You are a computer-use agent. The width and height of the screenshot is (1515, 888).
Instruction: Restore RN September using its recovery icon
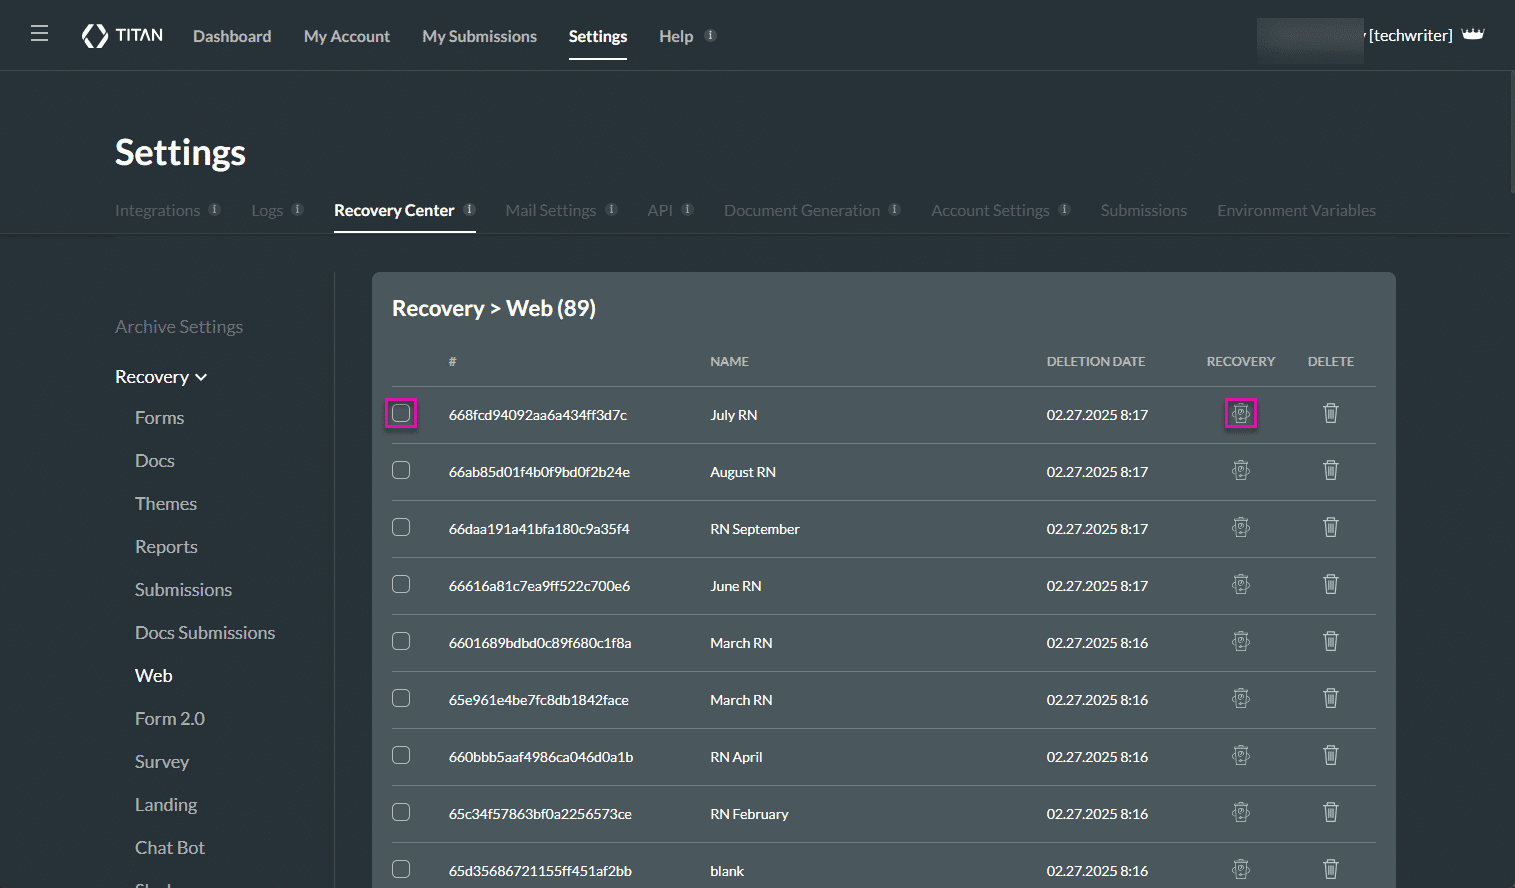1240,527
